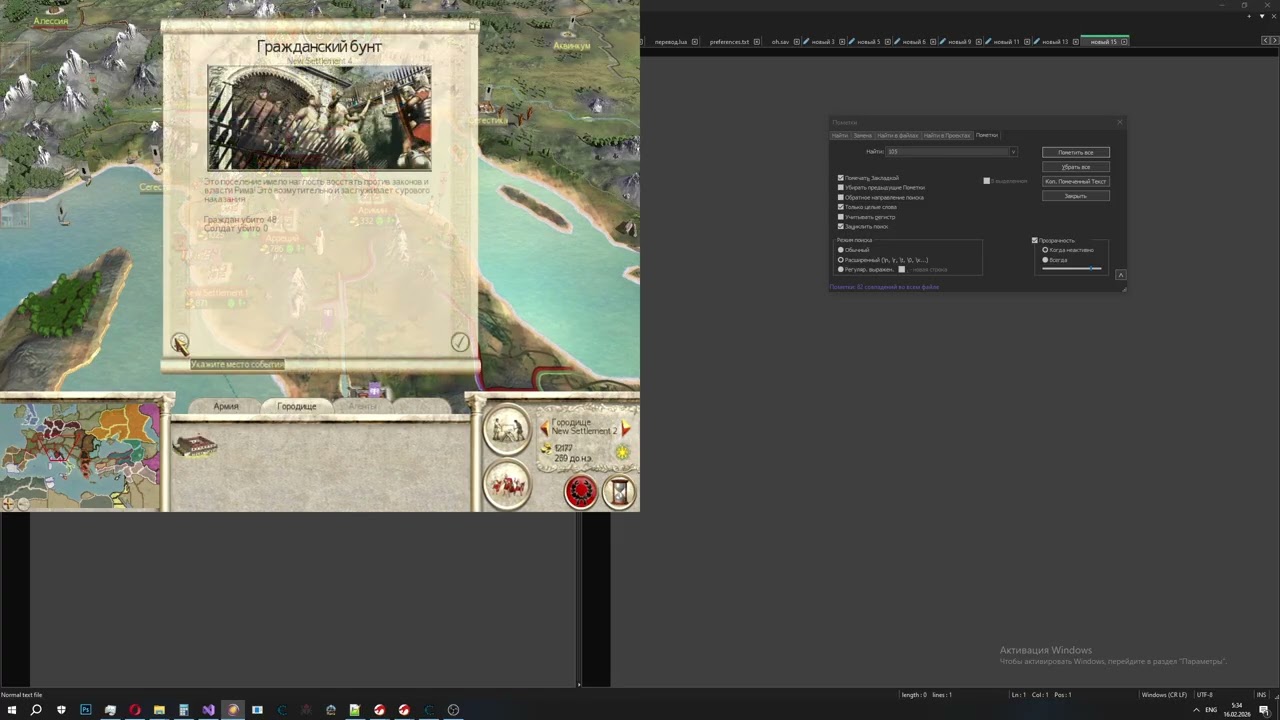Open the Найти field history dropdown
1280x720 pixels.
pyautogui.click(x=1013, y=152)
